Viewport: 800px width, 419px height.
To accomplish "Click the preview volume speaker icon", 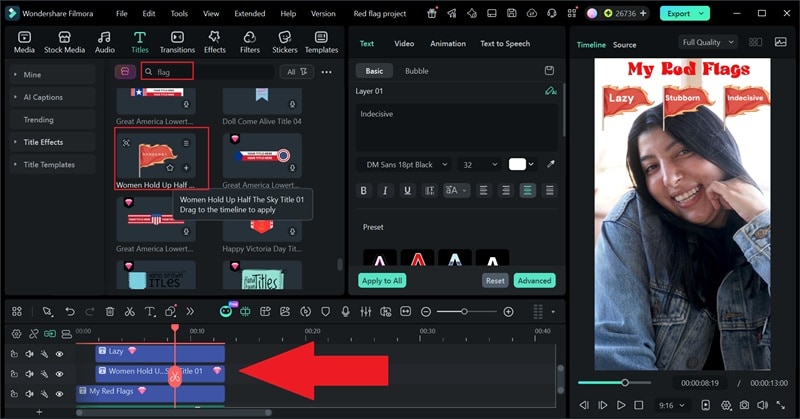I will 762,405.
